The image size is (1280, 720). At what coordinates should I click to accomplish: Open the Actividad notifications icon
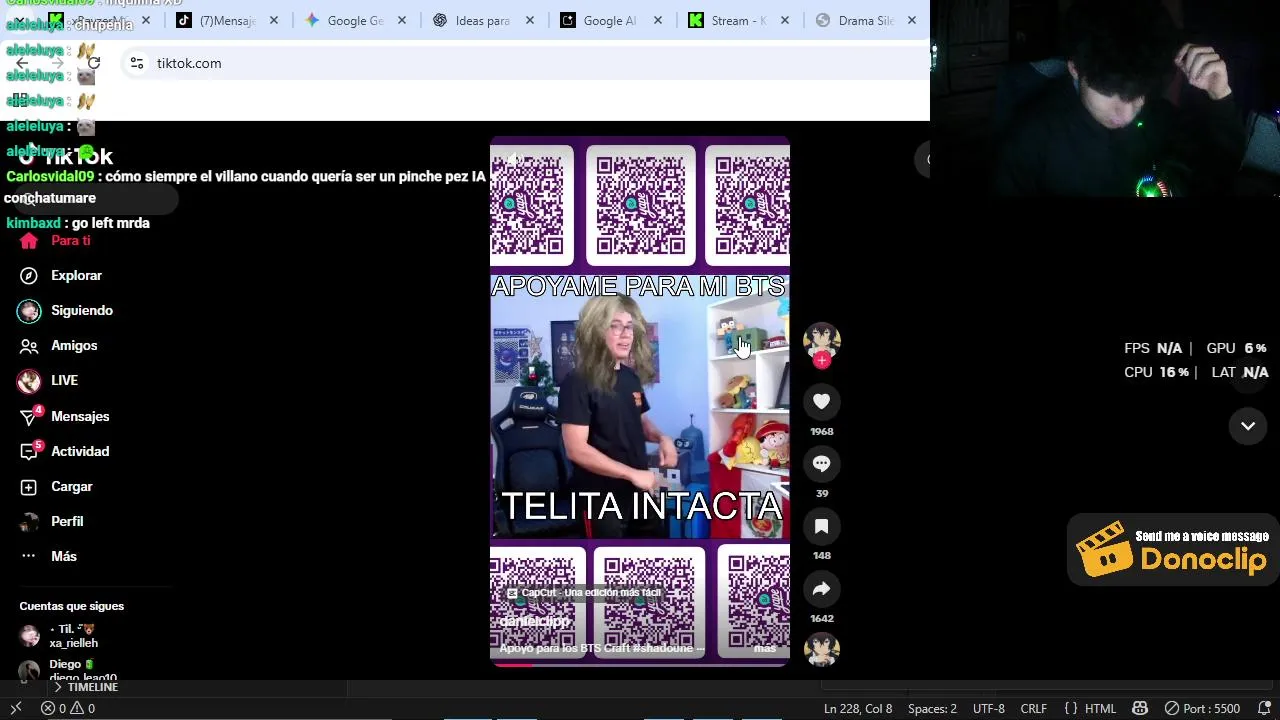(29, 451)
